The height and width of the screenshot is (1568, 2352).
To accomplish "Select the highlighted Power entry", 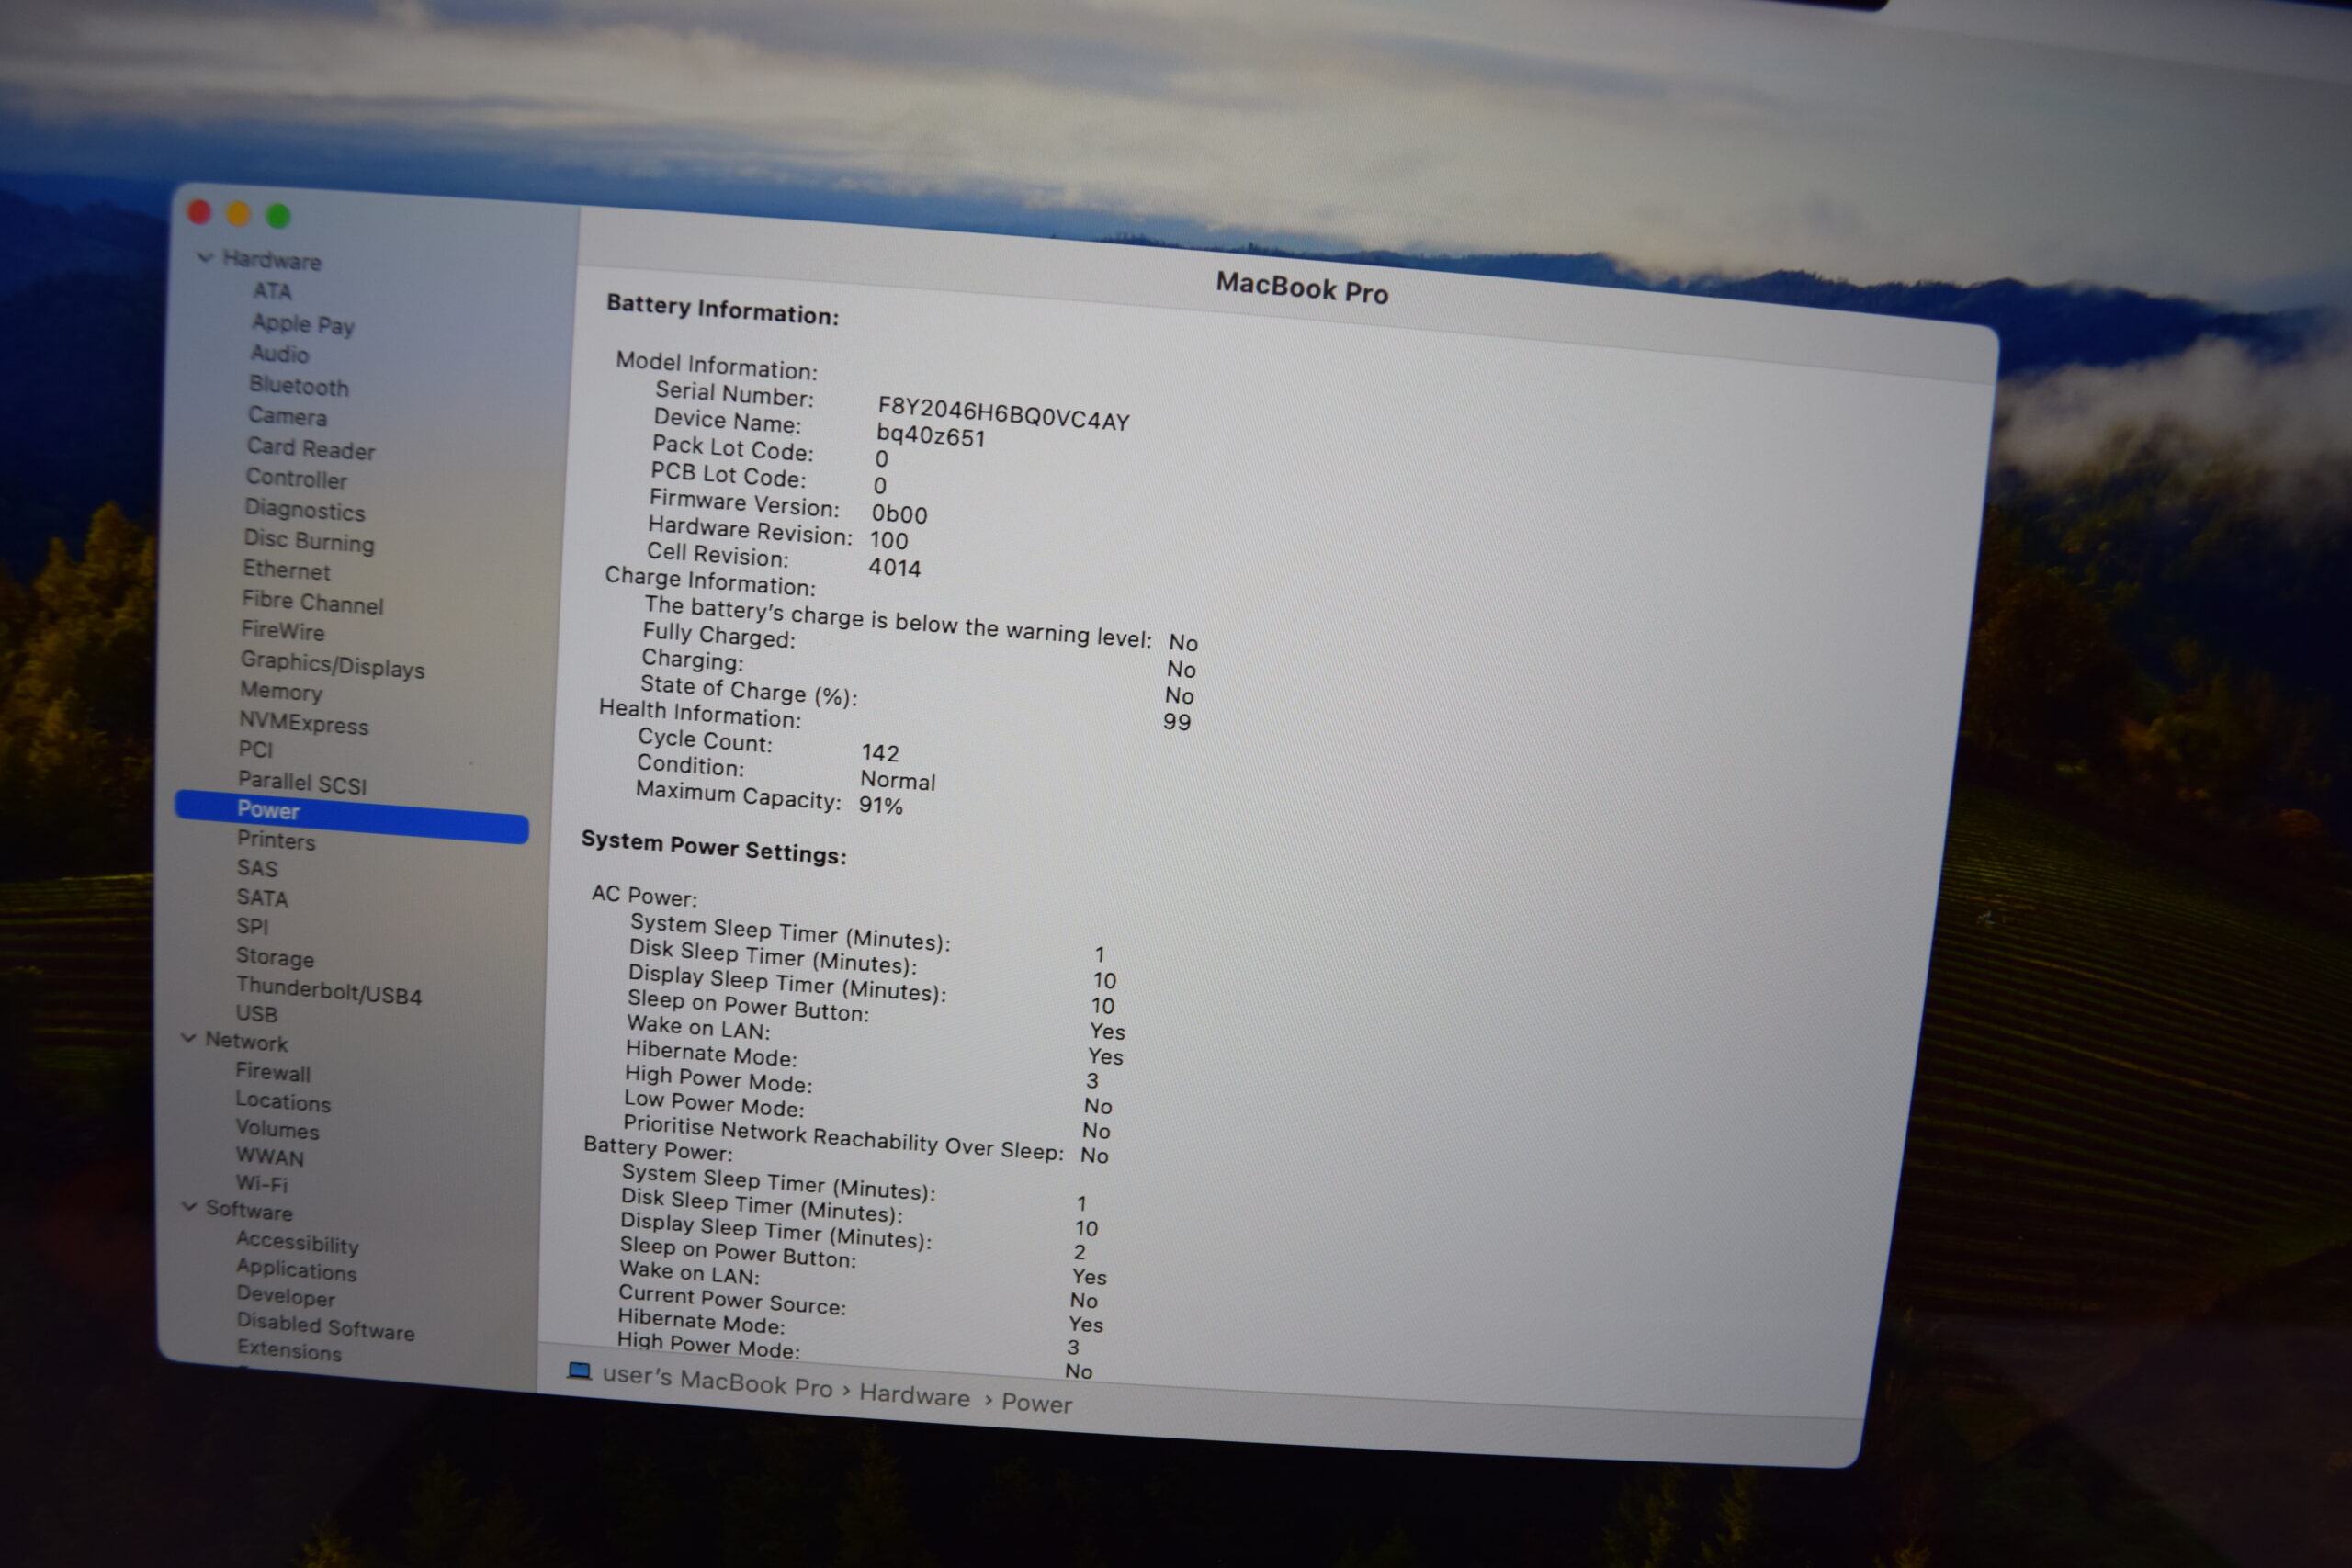I will point(351,815).
